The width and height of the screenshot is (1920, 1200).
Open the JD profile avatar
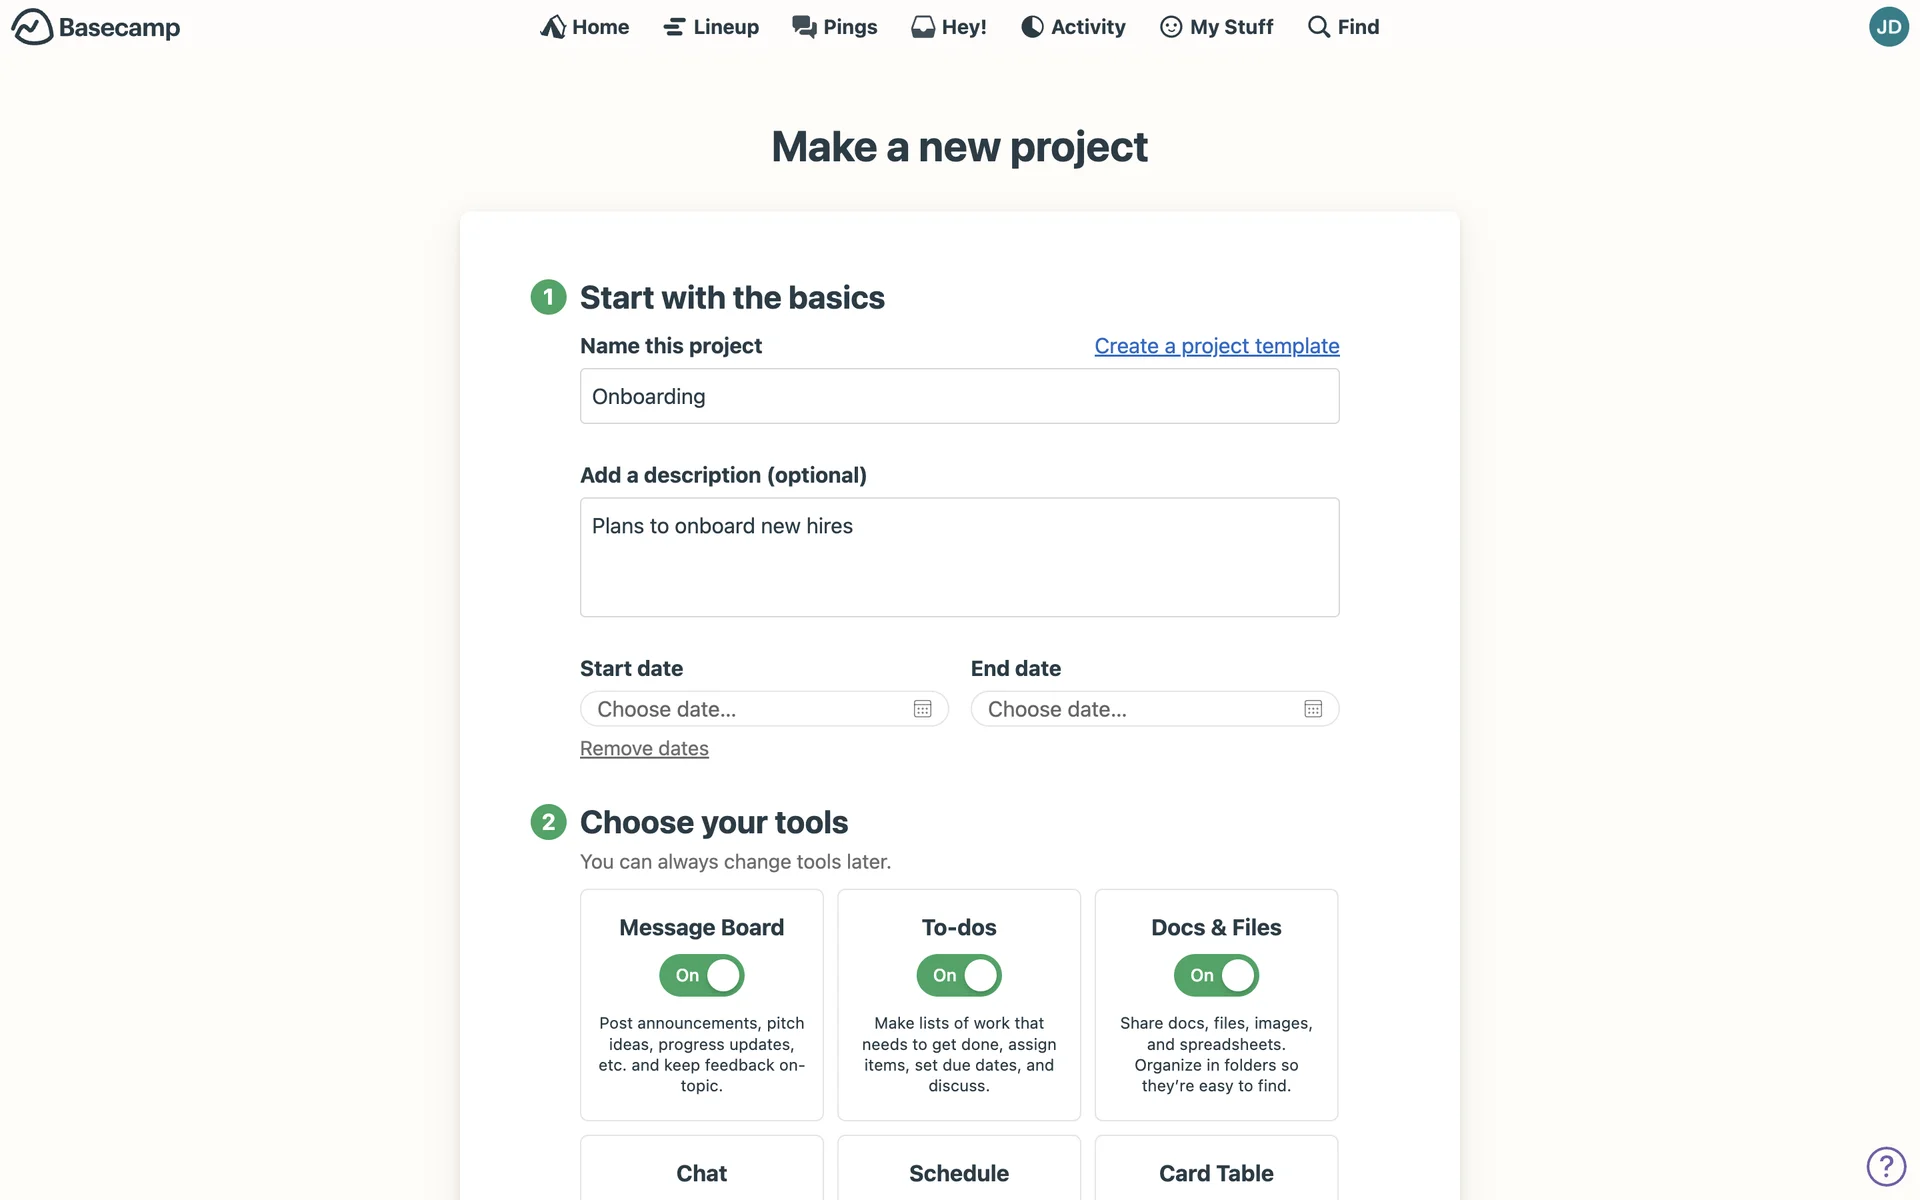pos(1888,27)
